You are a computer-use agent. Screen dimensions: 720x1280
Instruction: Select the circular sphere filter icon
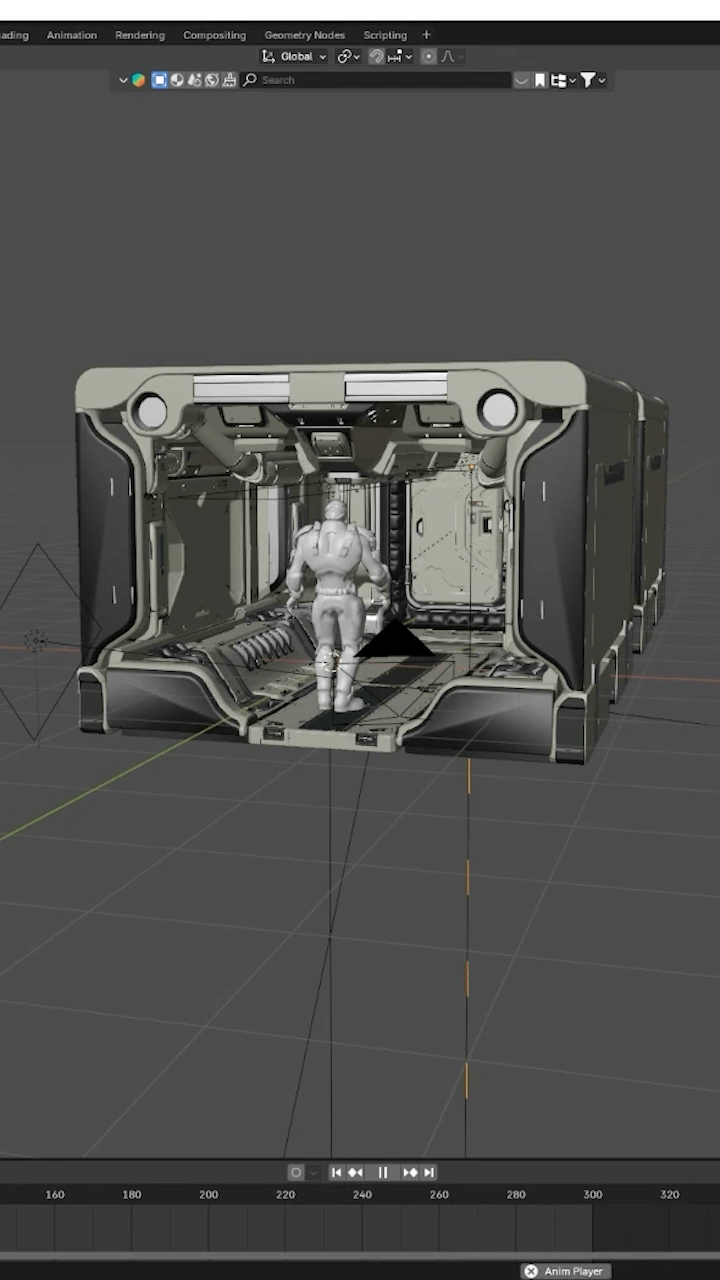[177, 80]
